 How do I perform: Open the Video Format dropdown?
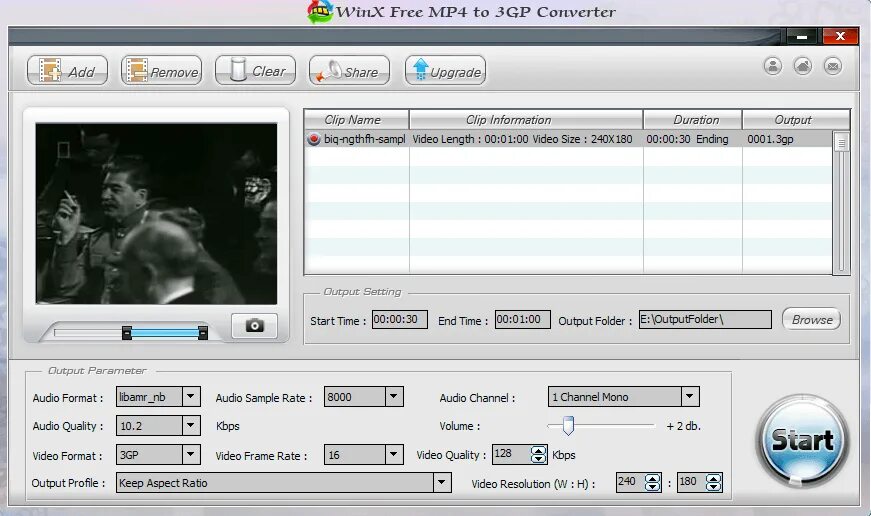(191, 454)
